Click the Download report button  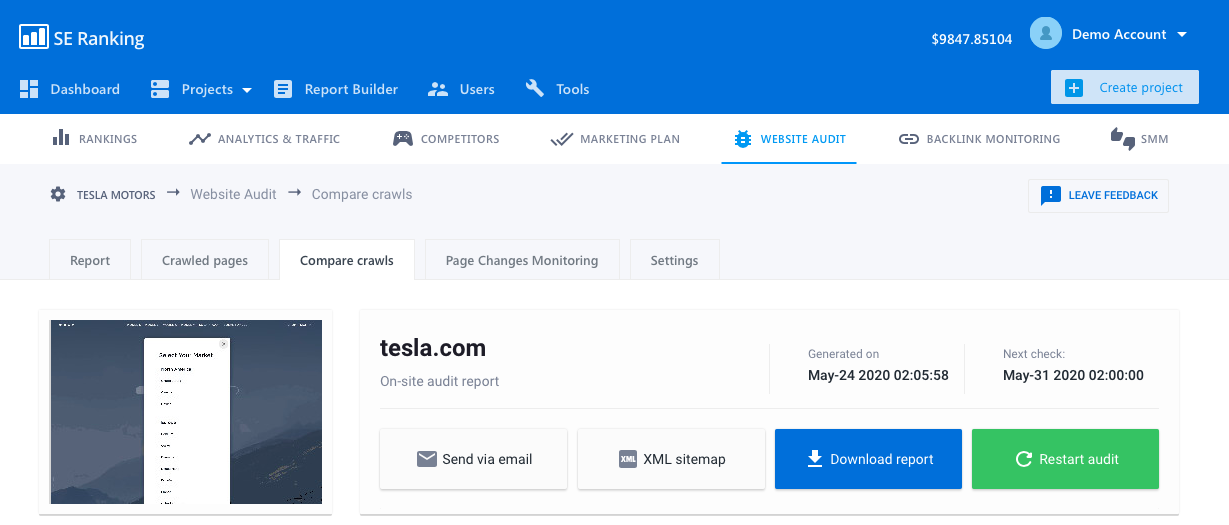pyautogui.click(x=868, y=459)
